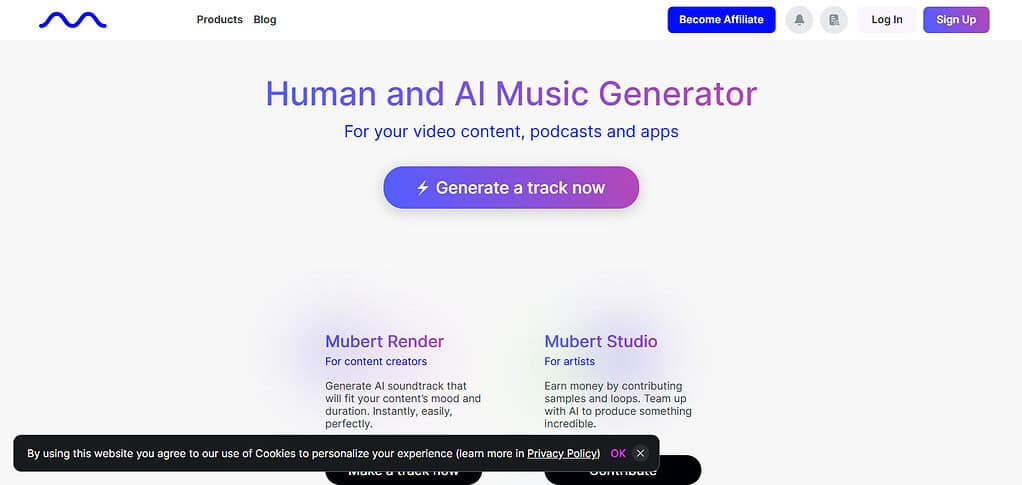1022x485 pixels.
Task: Click the Mubert Render heading
Action: coord(385,341)
